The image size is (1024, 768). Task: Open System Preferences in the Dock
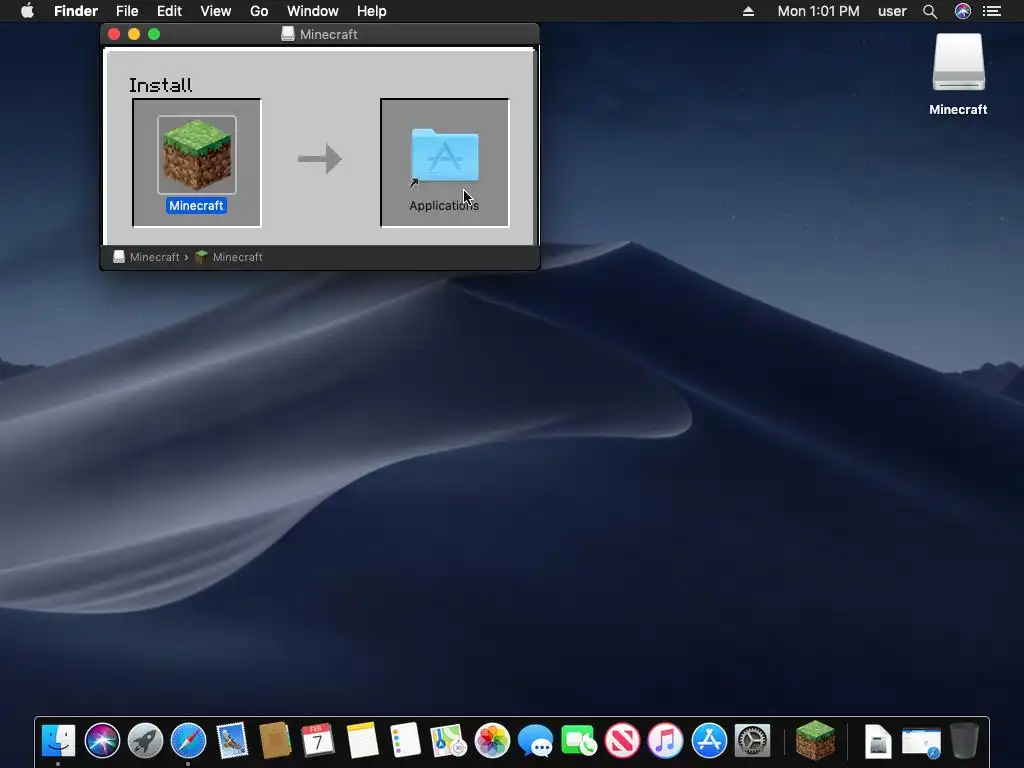click(x=752, y=741)
